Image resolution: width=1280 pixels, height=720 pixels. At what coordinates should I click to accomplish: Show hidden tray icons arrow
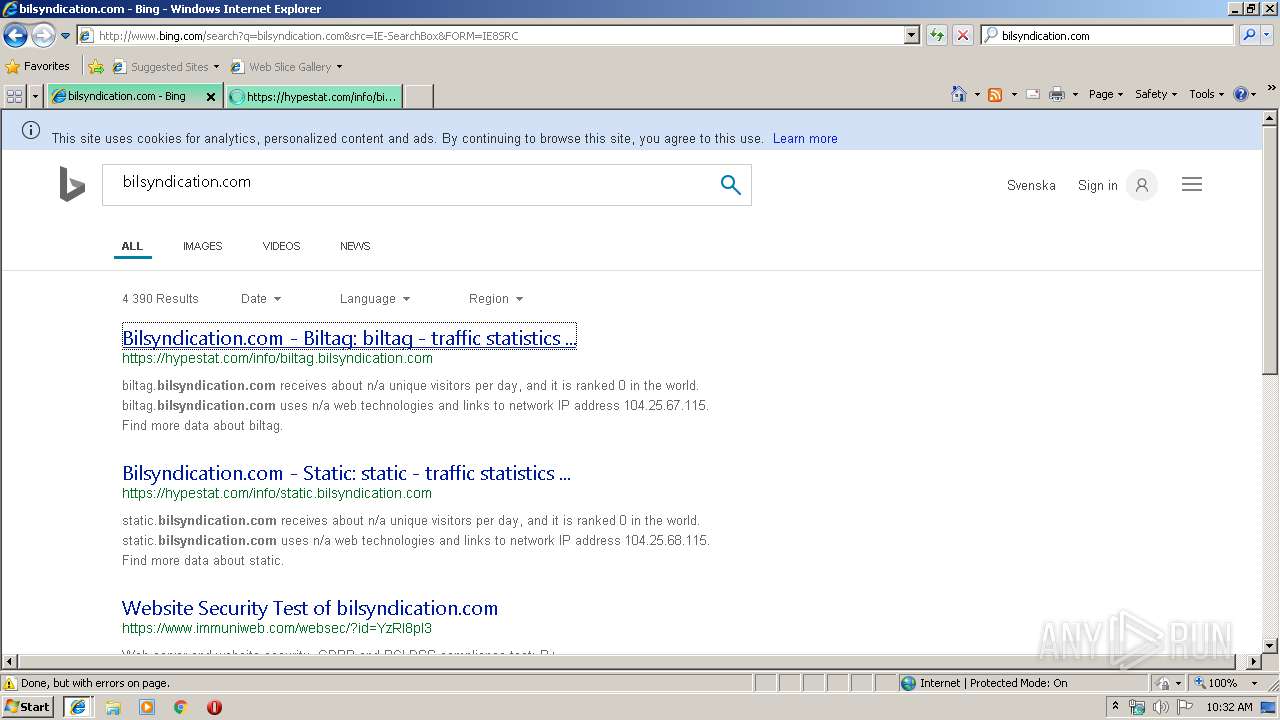pos(1116,707)
